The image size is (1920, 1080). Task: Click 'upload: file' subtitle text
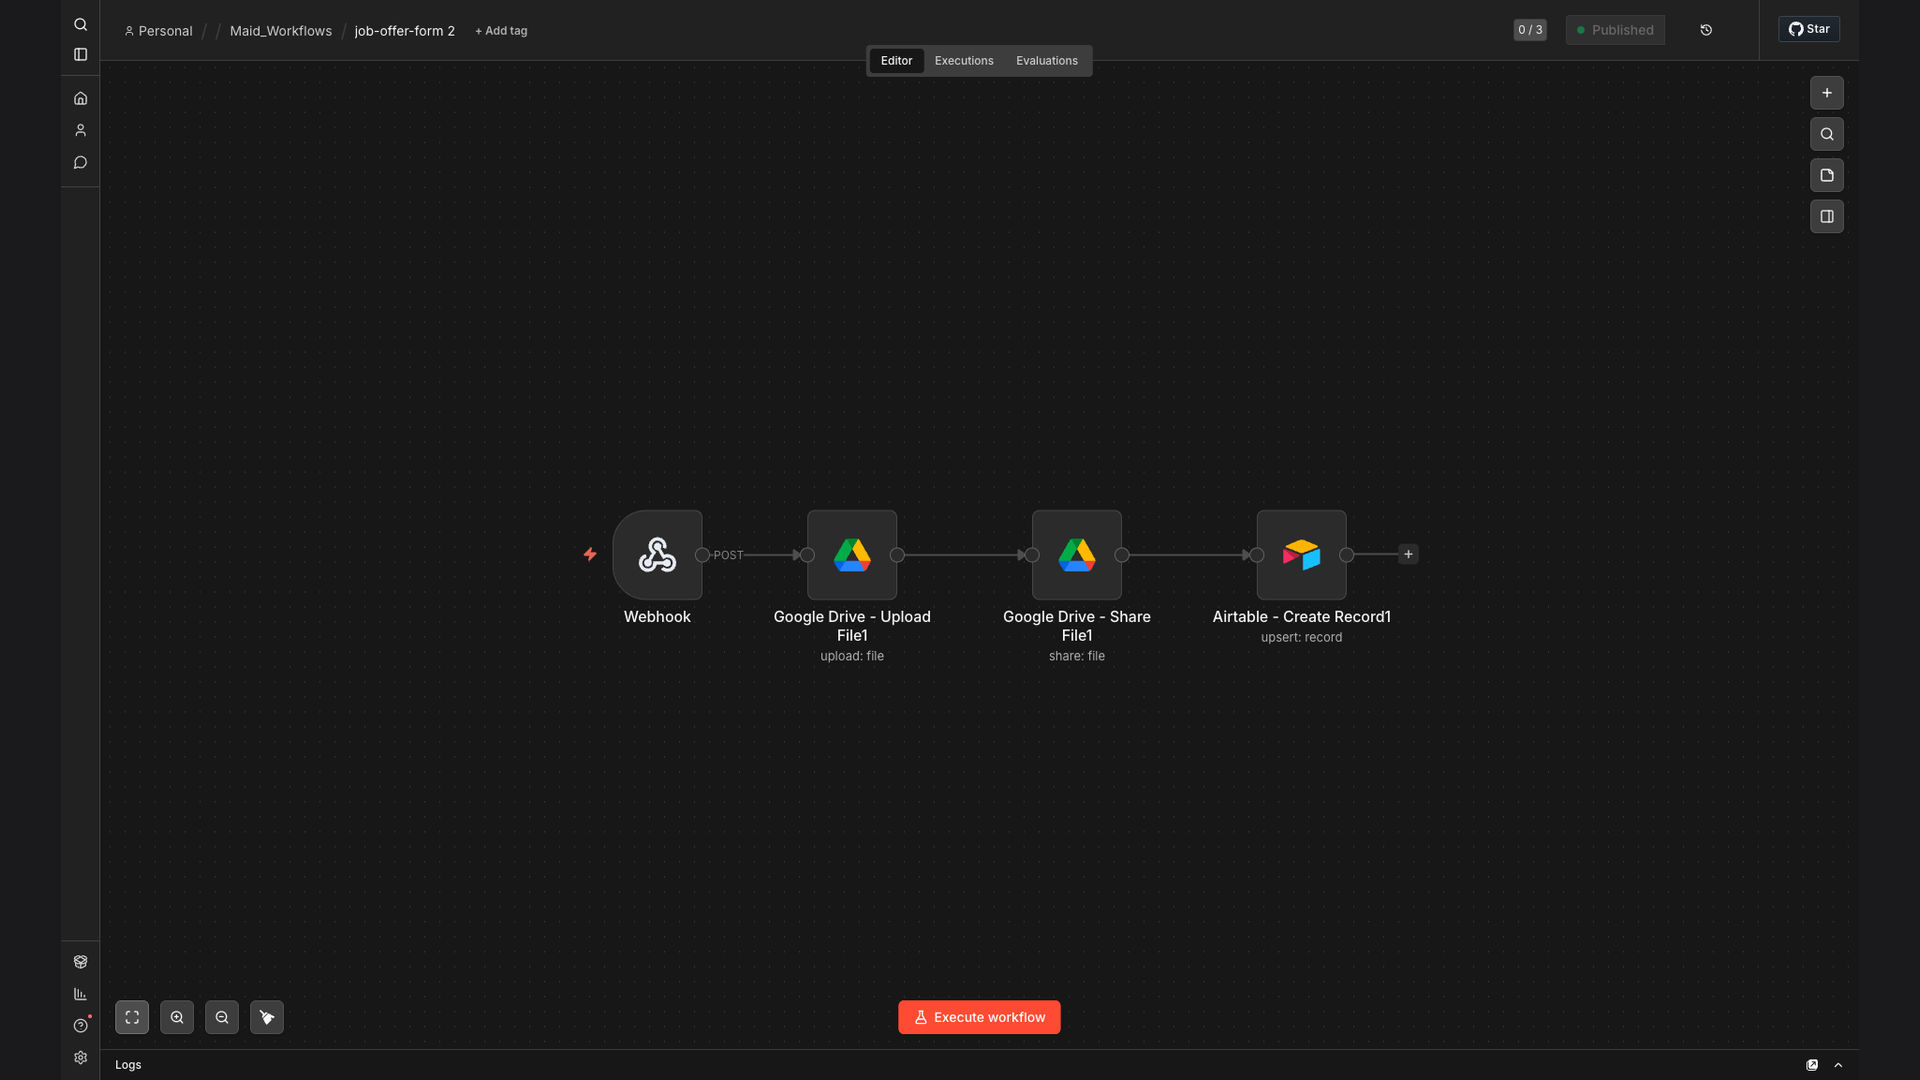click(852, 656)
